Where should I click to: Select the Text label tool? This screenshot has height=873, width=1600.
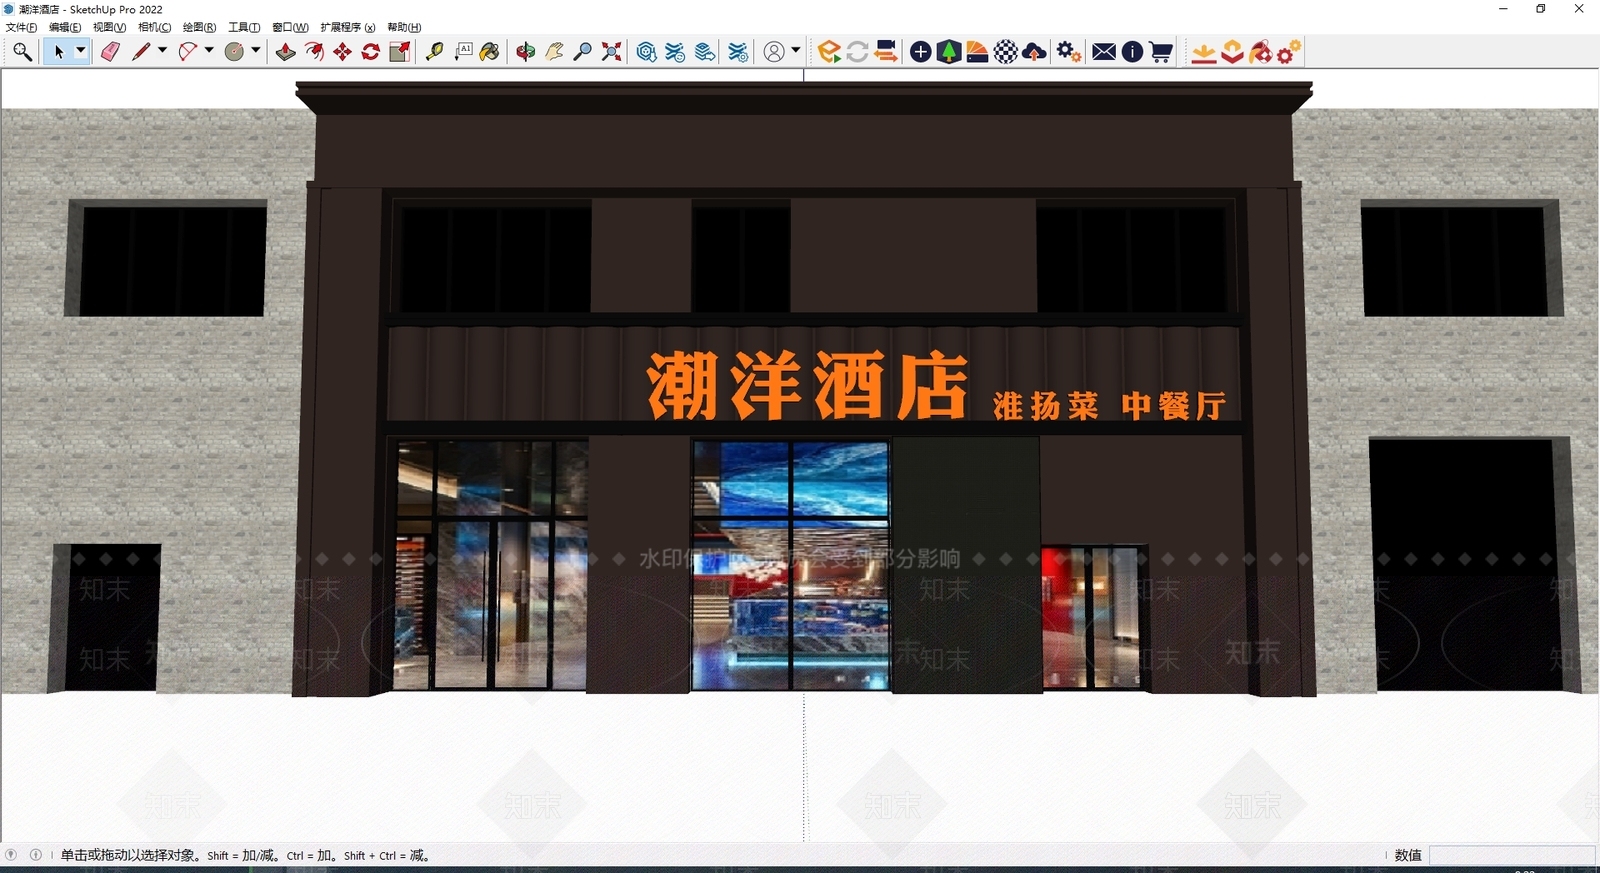pos(463,52)
